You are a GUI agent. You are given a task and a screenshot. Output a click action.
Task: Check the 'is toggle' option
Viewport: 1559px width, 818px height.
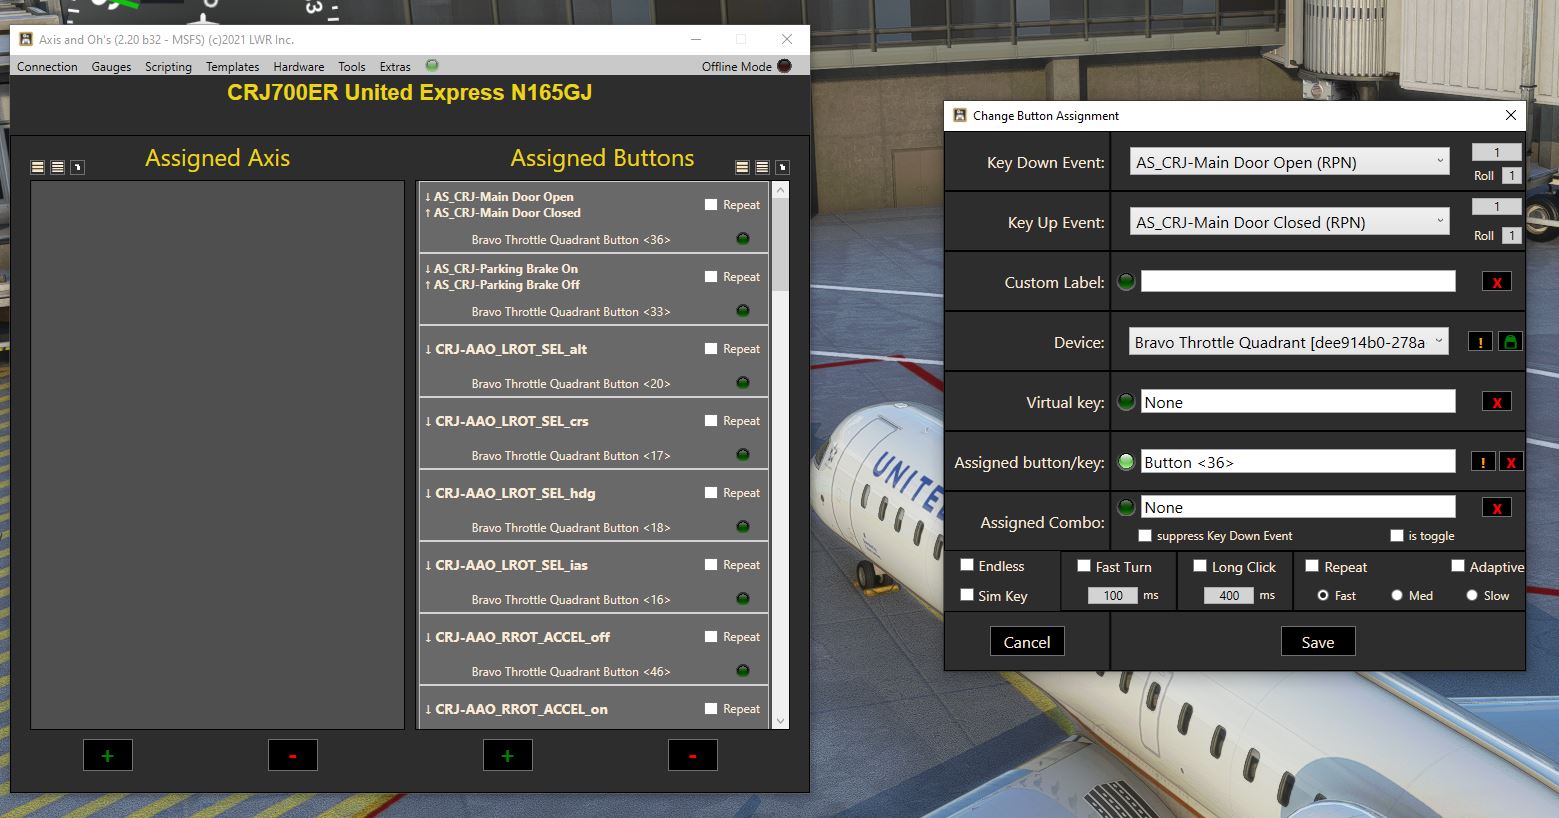1397,536
